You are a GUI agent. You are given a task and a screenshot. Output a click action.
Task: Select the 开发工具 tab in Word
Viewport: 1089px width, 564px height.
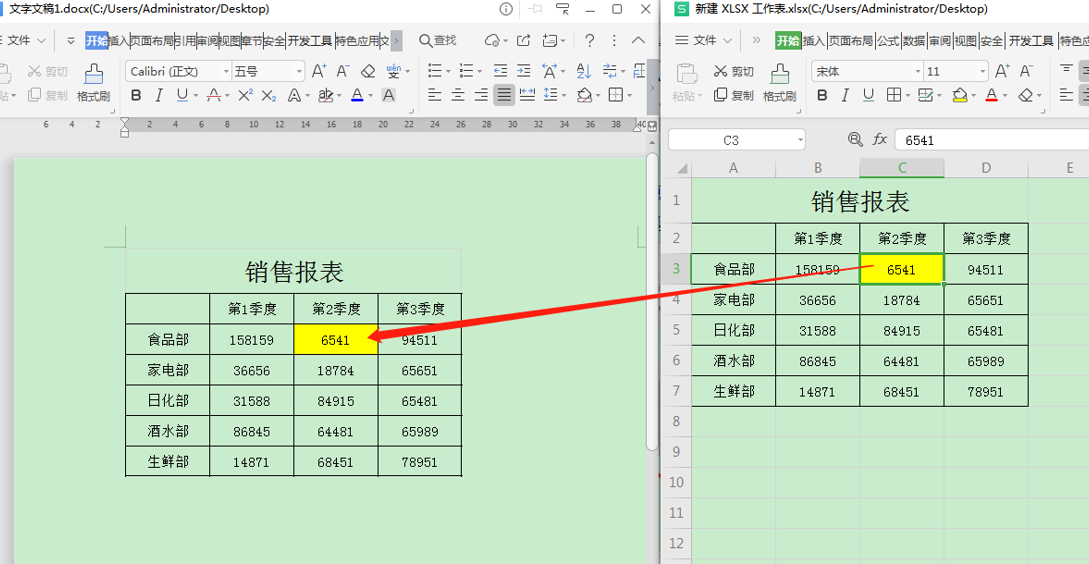click(310, 41)
